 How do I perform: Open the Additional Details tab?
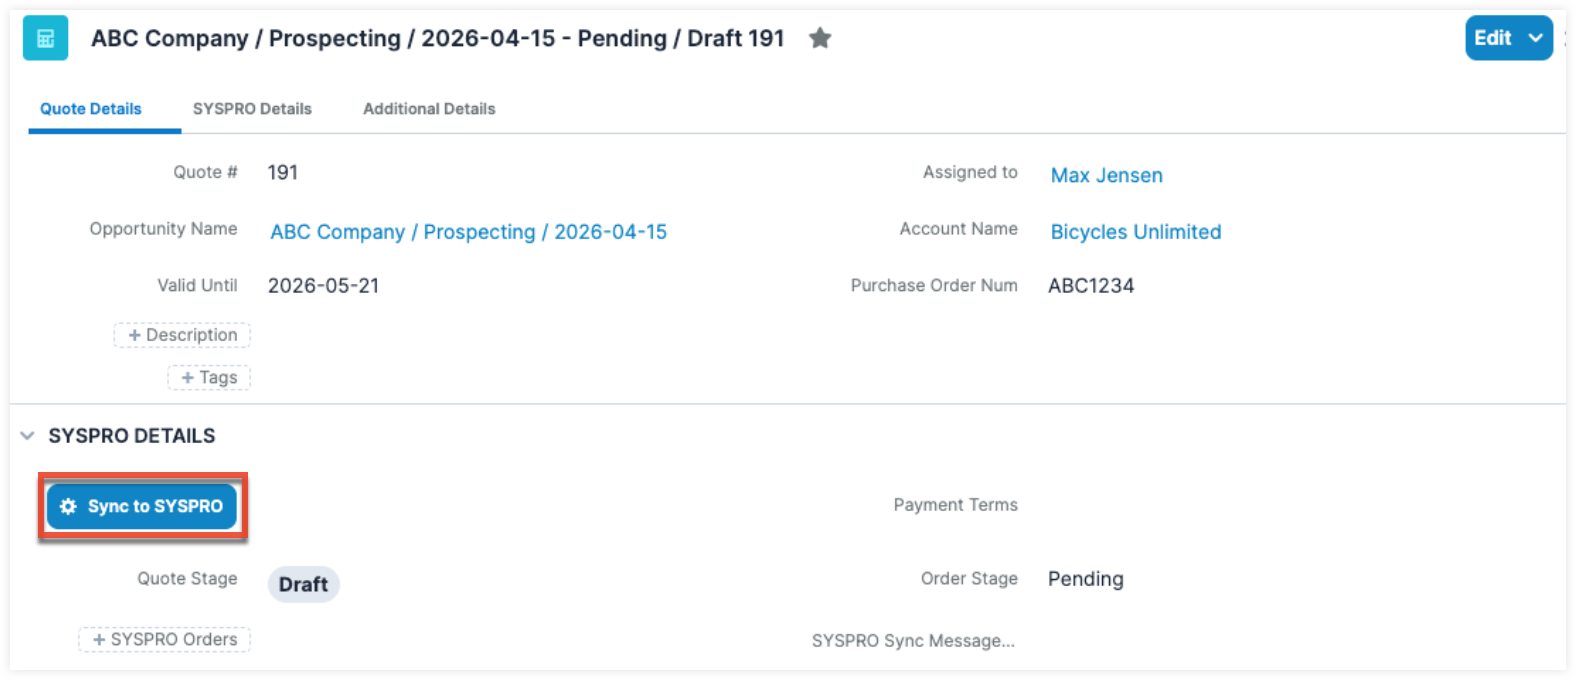tap(429, 109)
